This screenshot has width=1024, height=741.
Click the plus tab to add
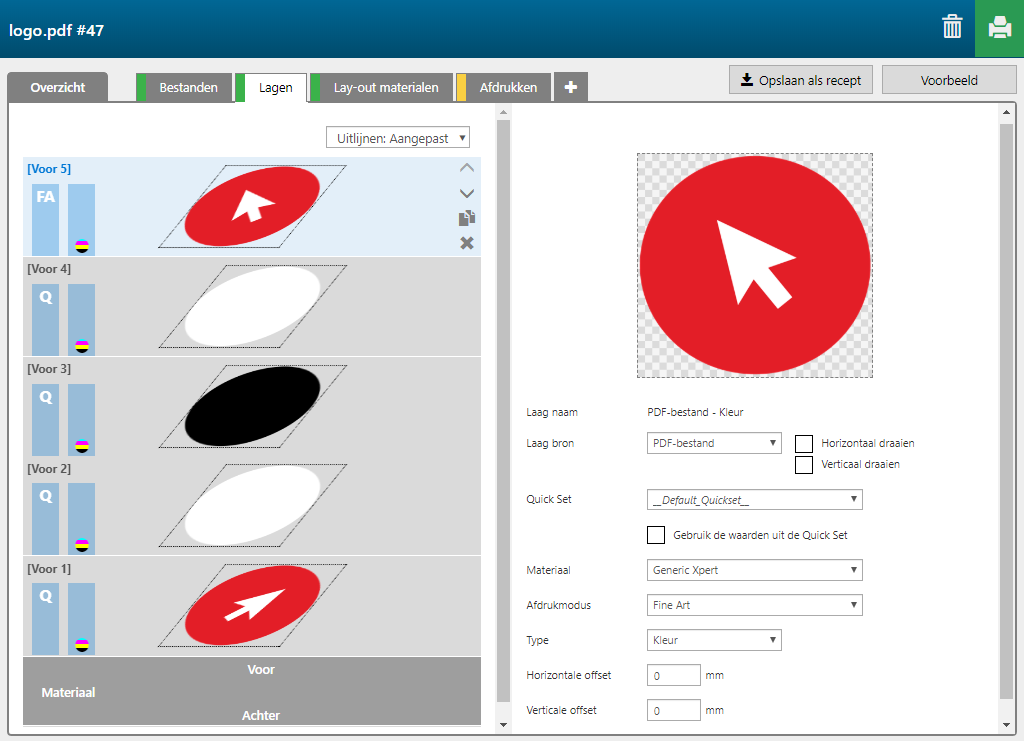click(x=570, y=88)
